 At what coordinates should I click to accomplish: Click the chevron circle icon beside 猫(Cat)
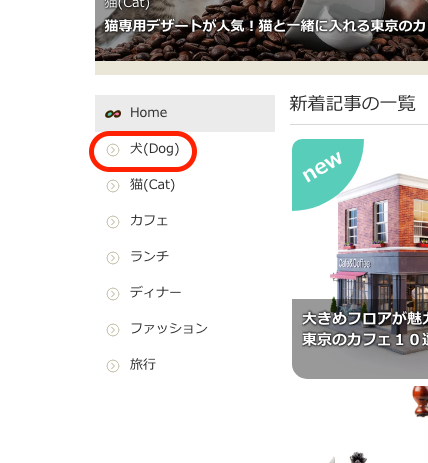[x=113, y=186]
